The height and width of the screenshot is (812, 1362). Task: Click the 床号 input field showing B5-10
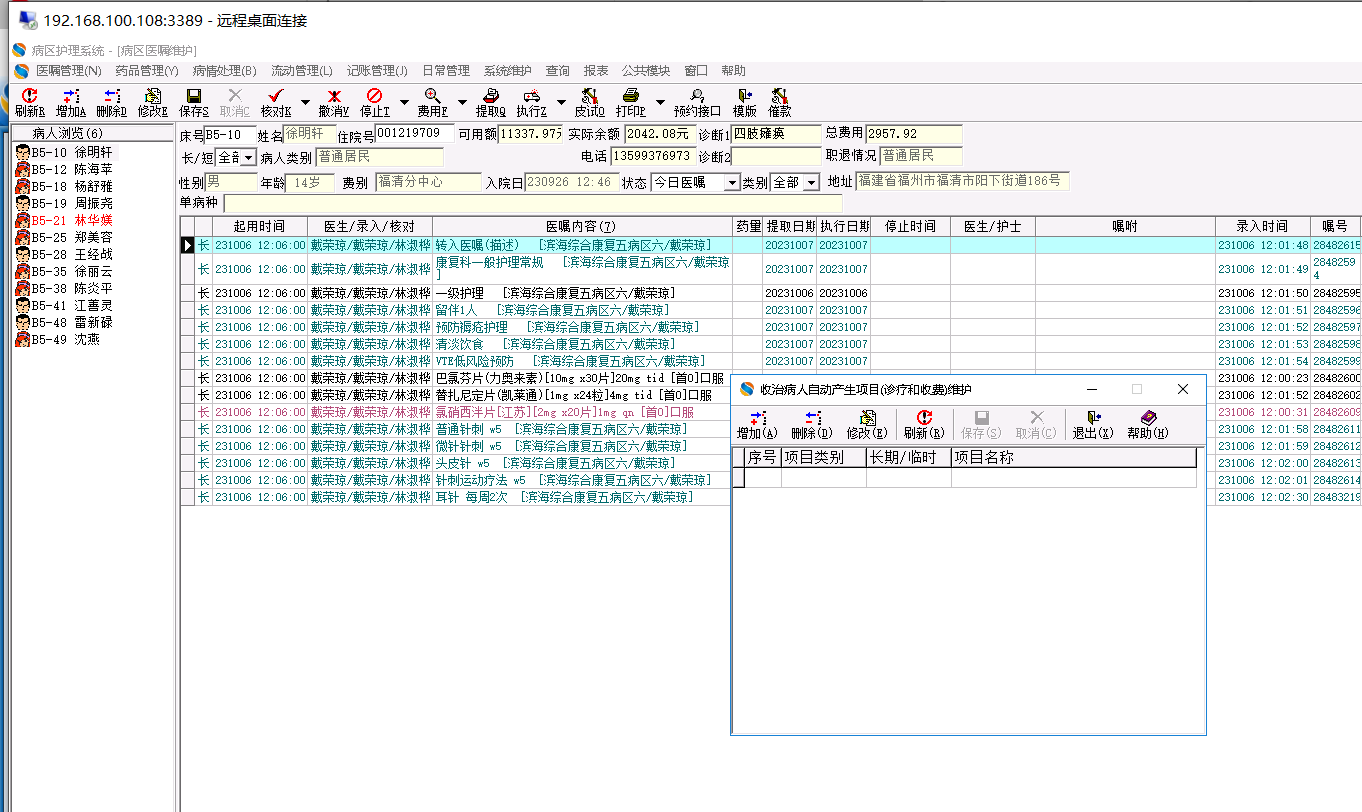pos(230,134)
